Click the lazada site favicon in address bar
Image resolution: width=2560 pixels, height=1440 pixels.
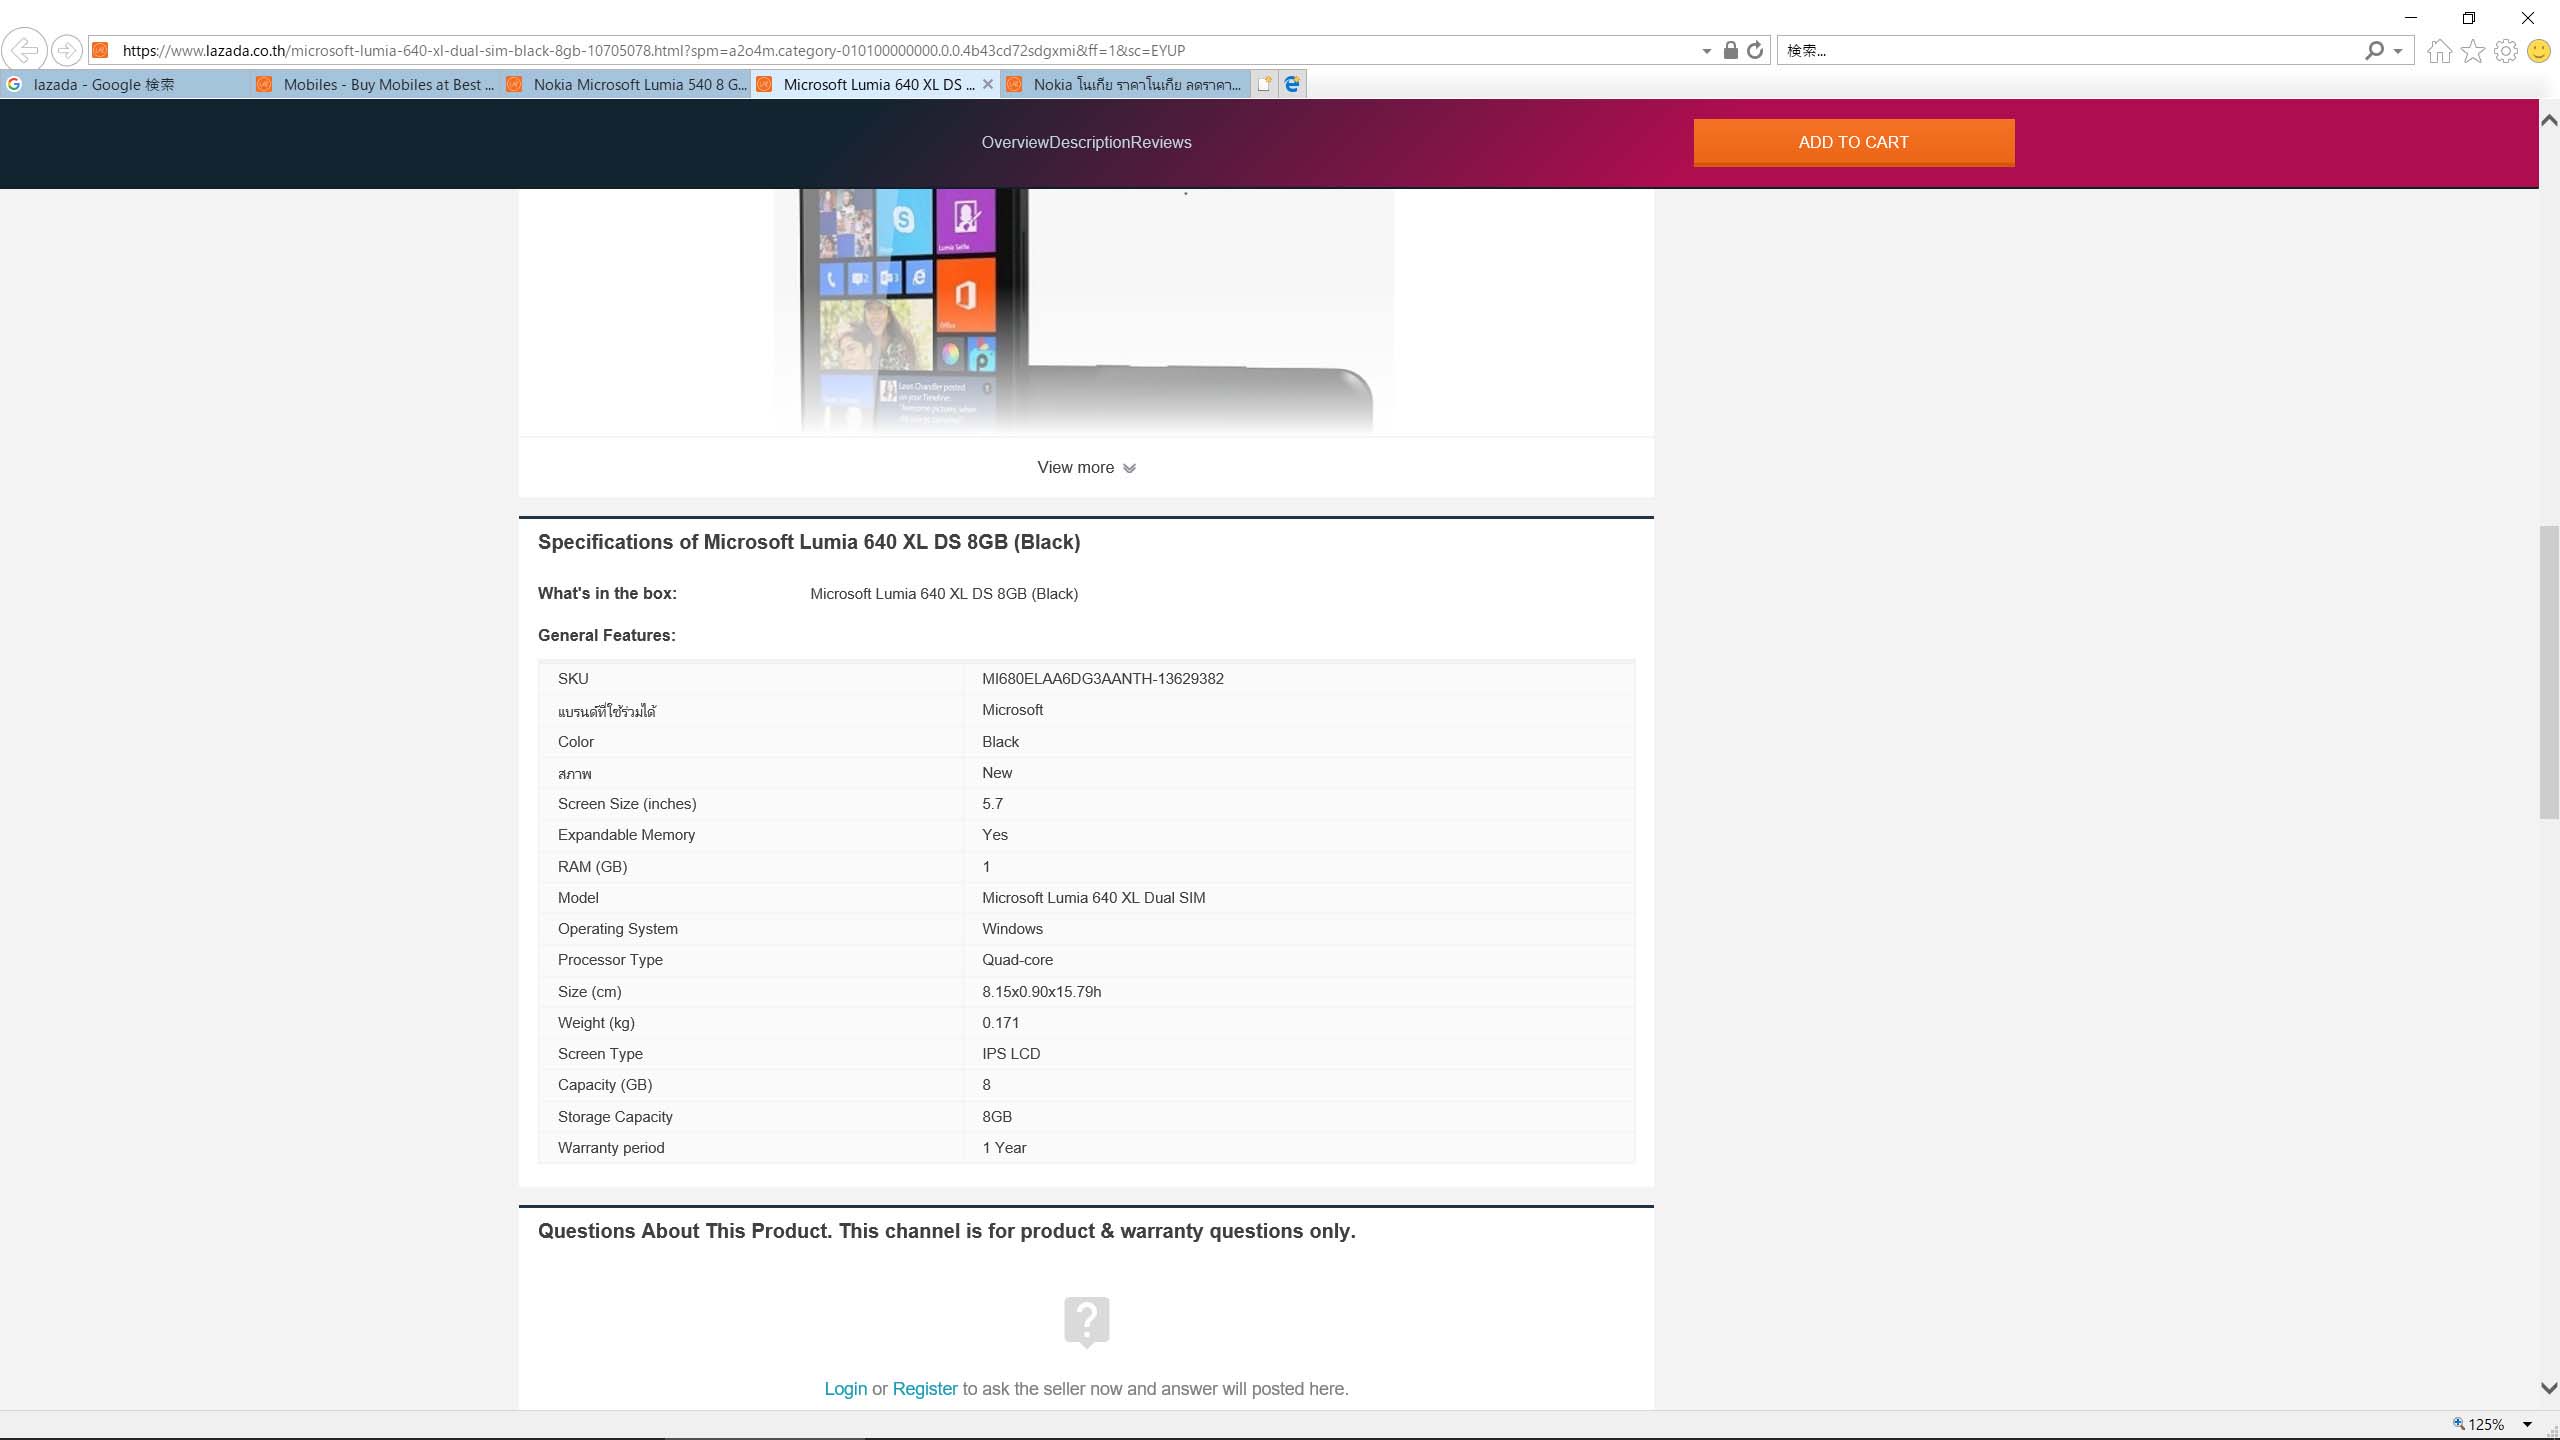100,50
